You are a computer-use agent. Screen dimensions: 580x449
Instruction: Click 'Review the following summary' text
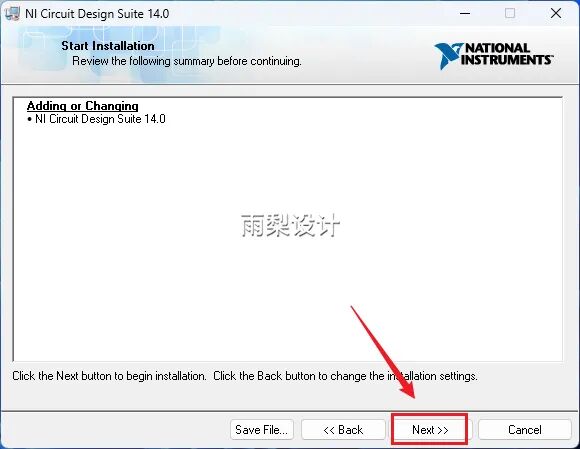click(186, 61)
